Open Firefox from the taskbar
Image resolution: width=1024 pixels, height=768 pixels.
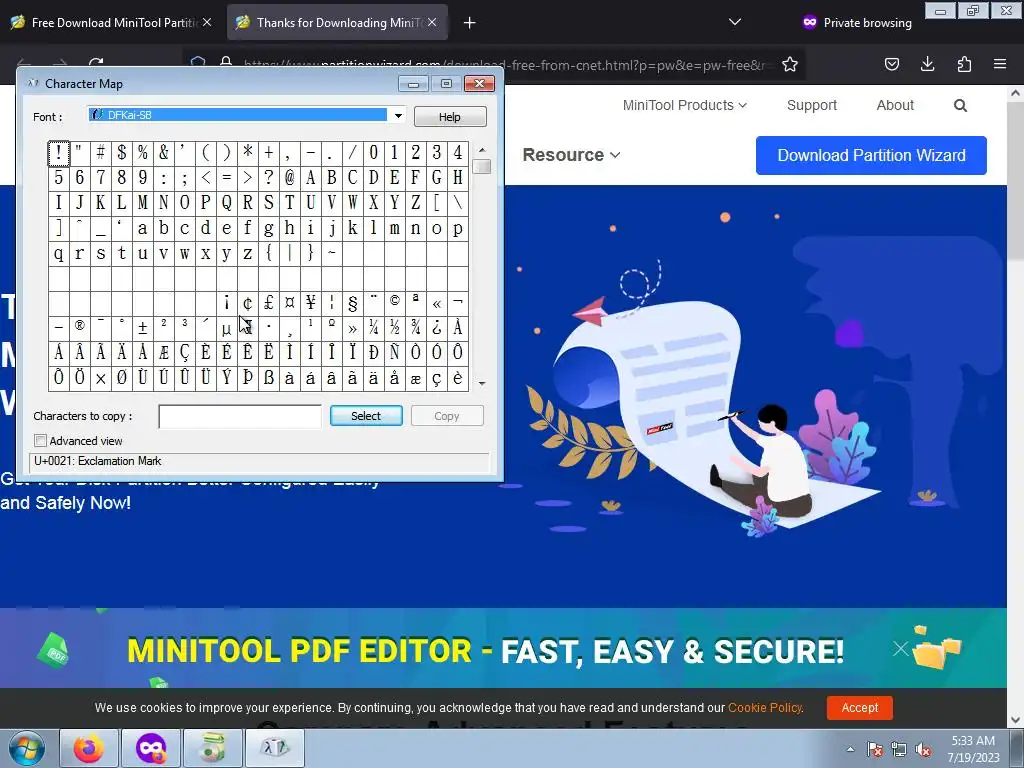89,748
